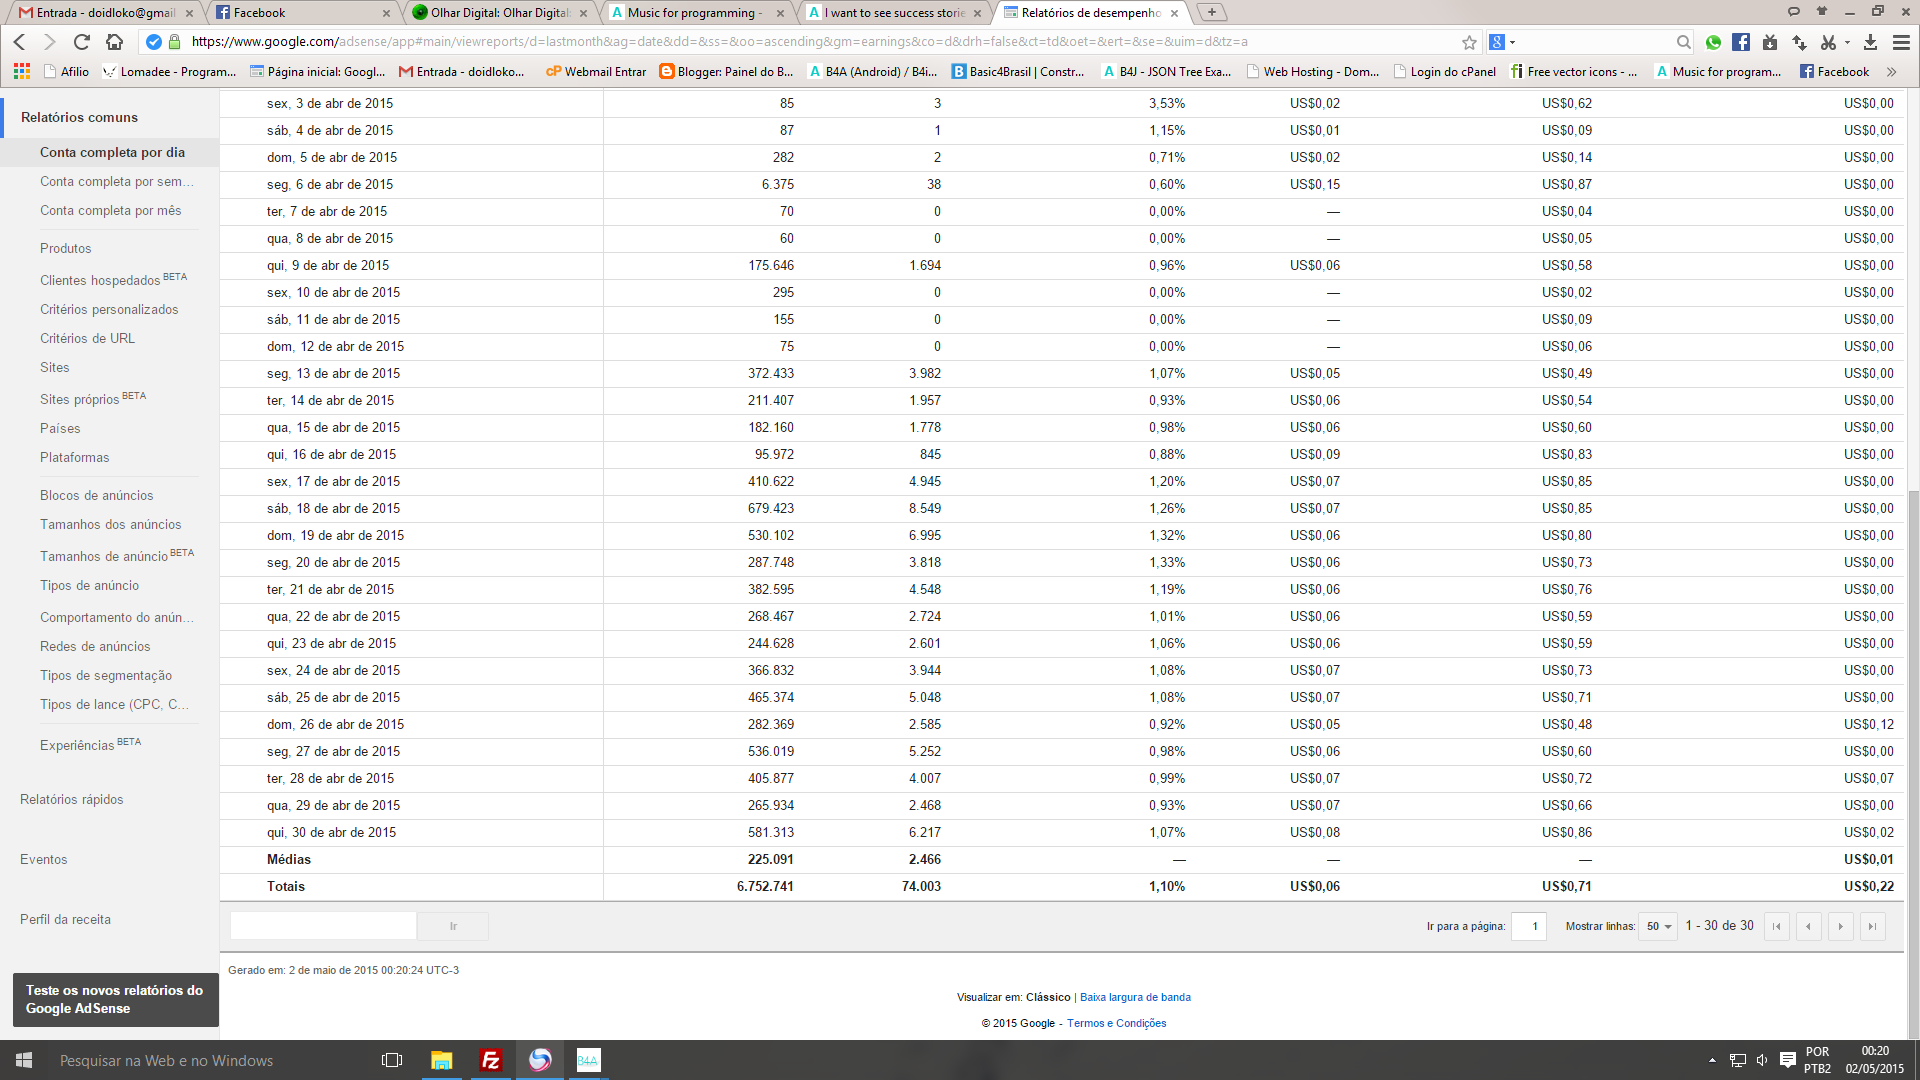This screenshot has height=1080, width=1920.
Task: Click the Facebook toolbar extension icon
Action: coord(1741,42)
